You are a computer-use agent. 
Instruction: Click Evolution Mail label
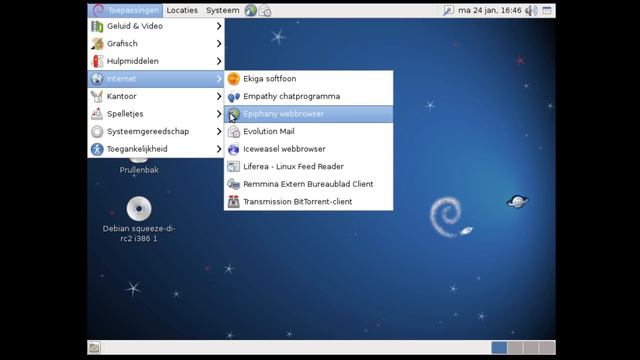(269, 131)
